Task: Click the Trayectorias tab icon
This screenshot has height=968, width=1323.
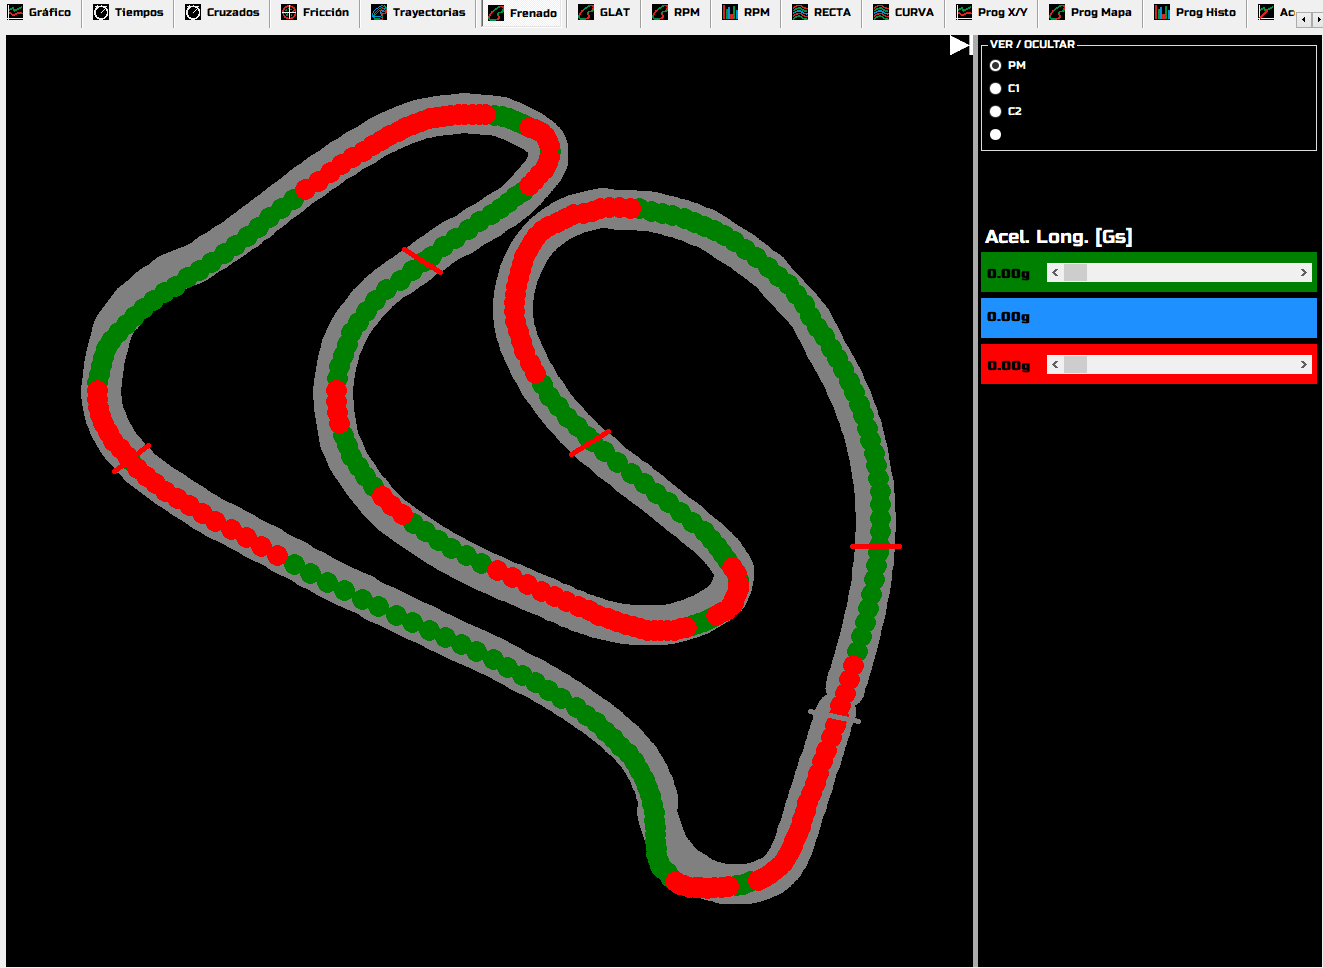Action: click(x=379, y=12)
